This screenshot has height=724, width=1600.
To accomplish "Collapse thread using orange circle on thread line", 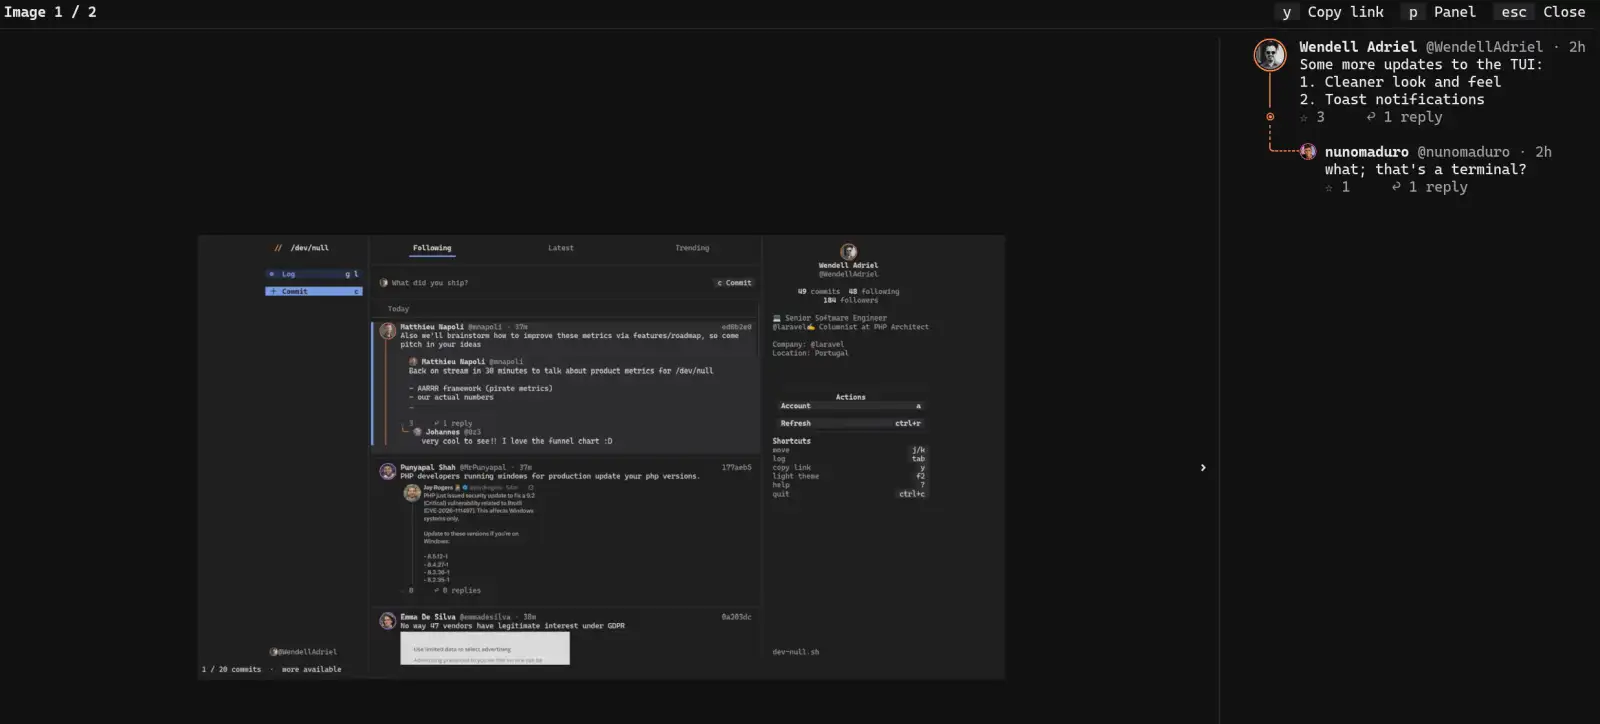I will tap(1270, 117).
